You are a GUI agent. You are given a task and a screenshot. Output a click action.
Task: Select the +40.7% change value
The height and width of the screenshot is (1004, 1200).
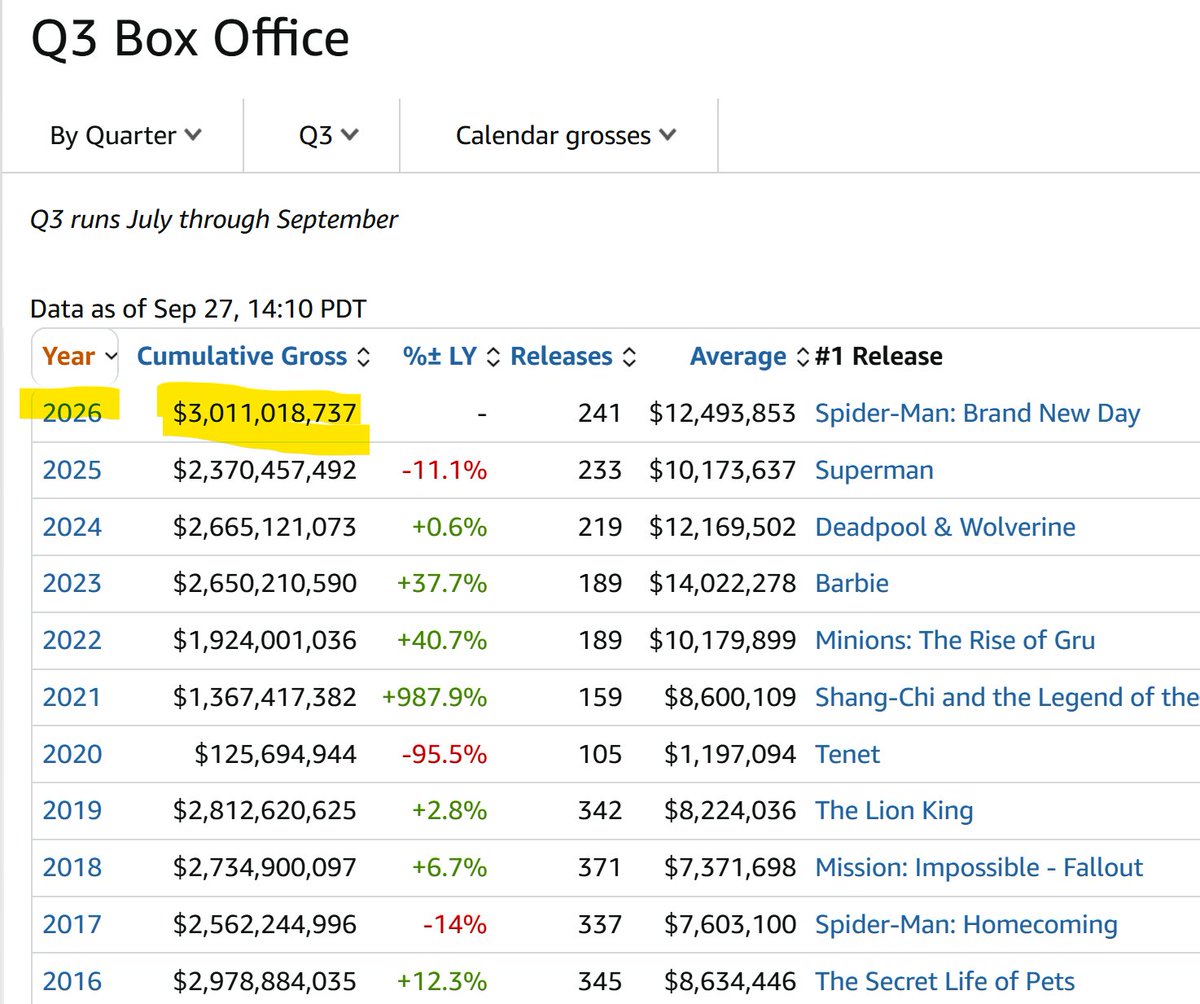click(442, 640)
